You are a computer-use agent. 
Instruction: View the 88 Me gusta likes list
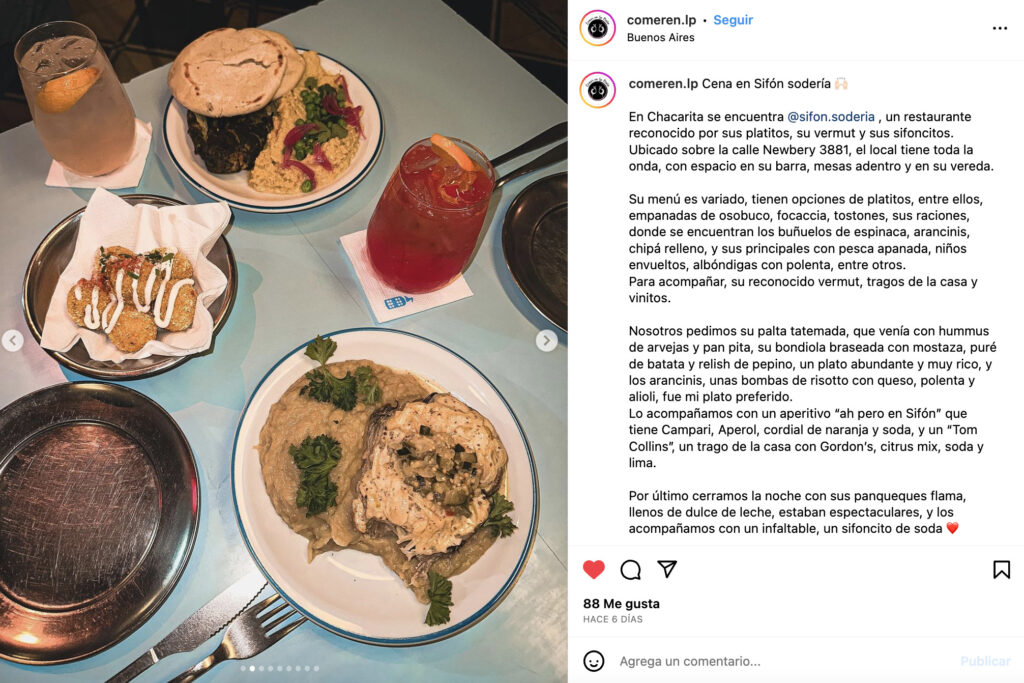tap(621, 604)
